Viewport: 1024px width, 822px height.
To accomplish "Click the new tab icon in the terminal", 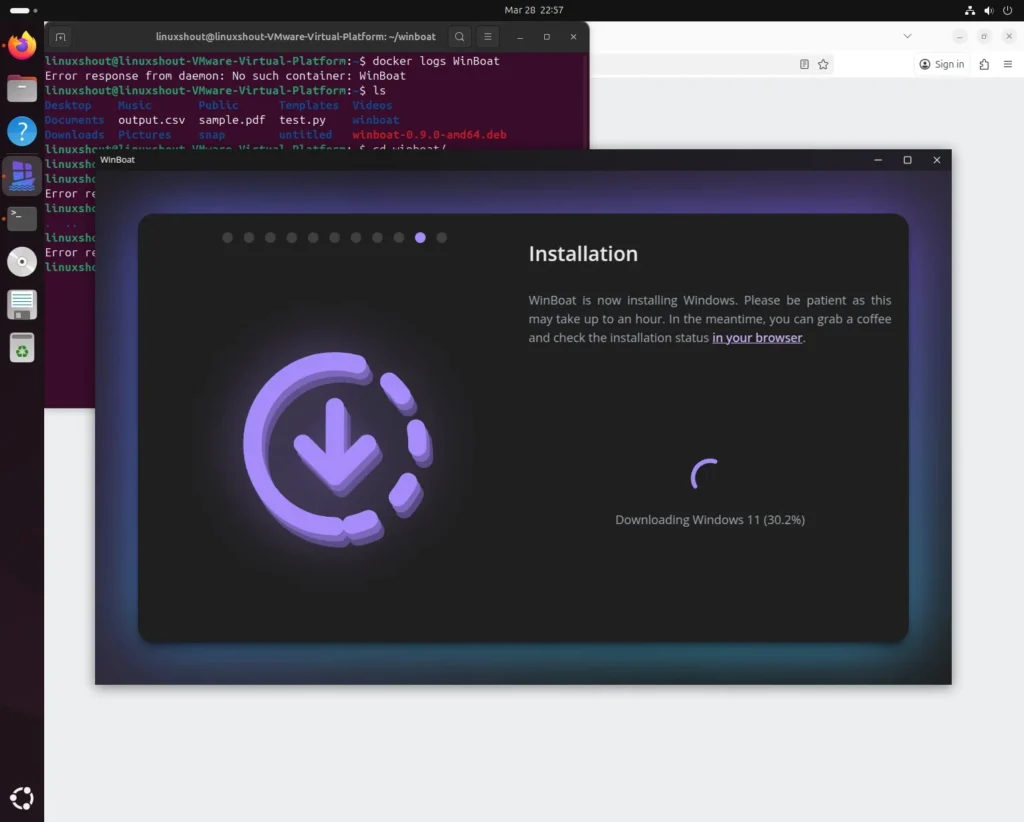I will 61,37.
